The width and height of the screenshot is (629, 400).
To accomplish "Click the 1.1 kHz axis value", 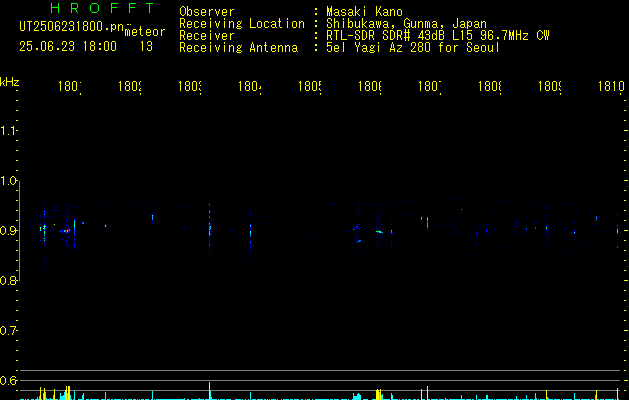I will click(8, 131).
